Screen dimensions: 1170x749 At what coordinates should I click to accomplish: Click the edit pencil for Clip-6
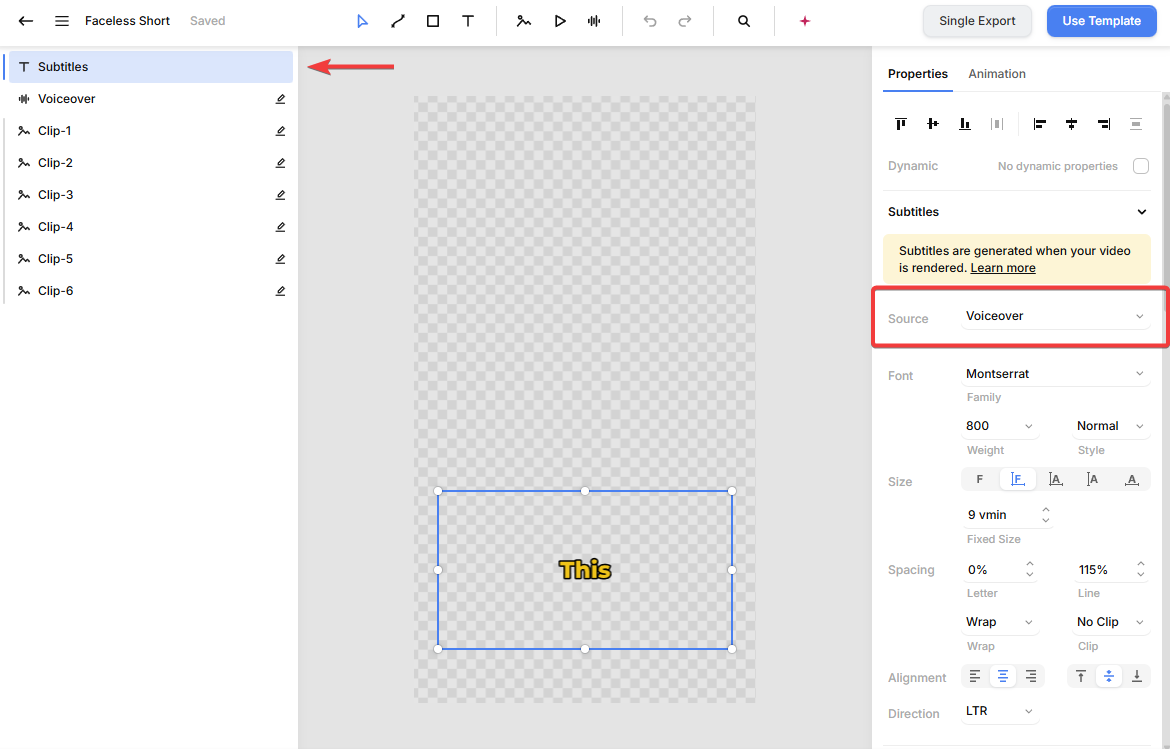click(x=281, y=291)
